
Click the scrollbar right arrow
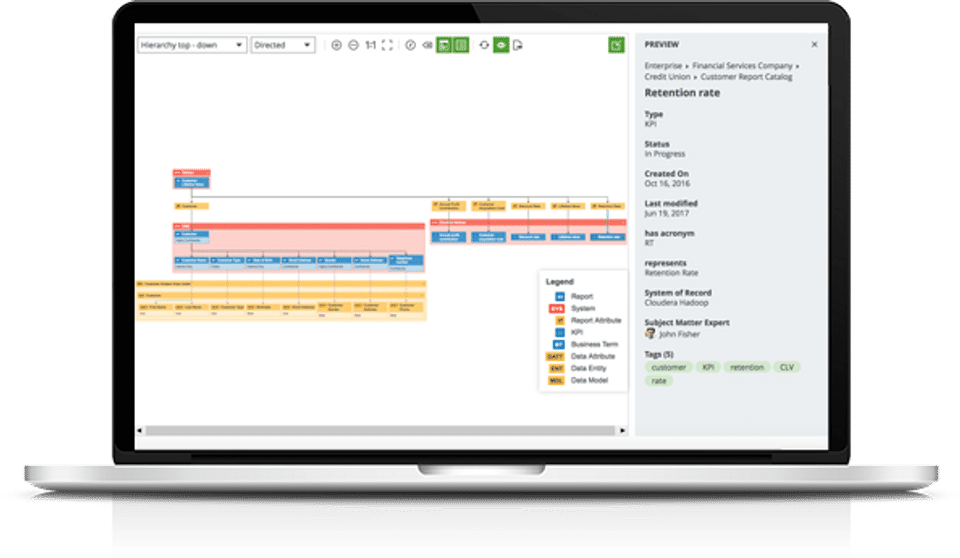click(623, 431)
